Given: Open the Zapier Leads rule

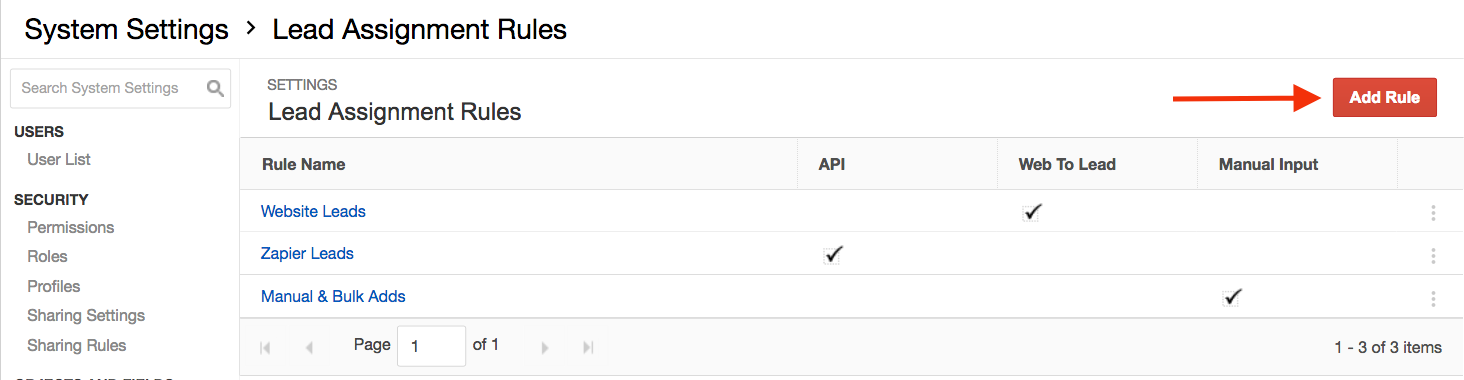Looking at the screenshot, I should pyautogui.click(x=307, y=253).
